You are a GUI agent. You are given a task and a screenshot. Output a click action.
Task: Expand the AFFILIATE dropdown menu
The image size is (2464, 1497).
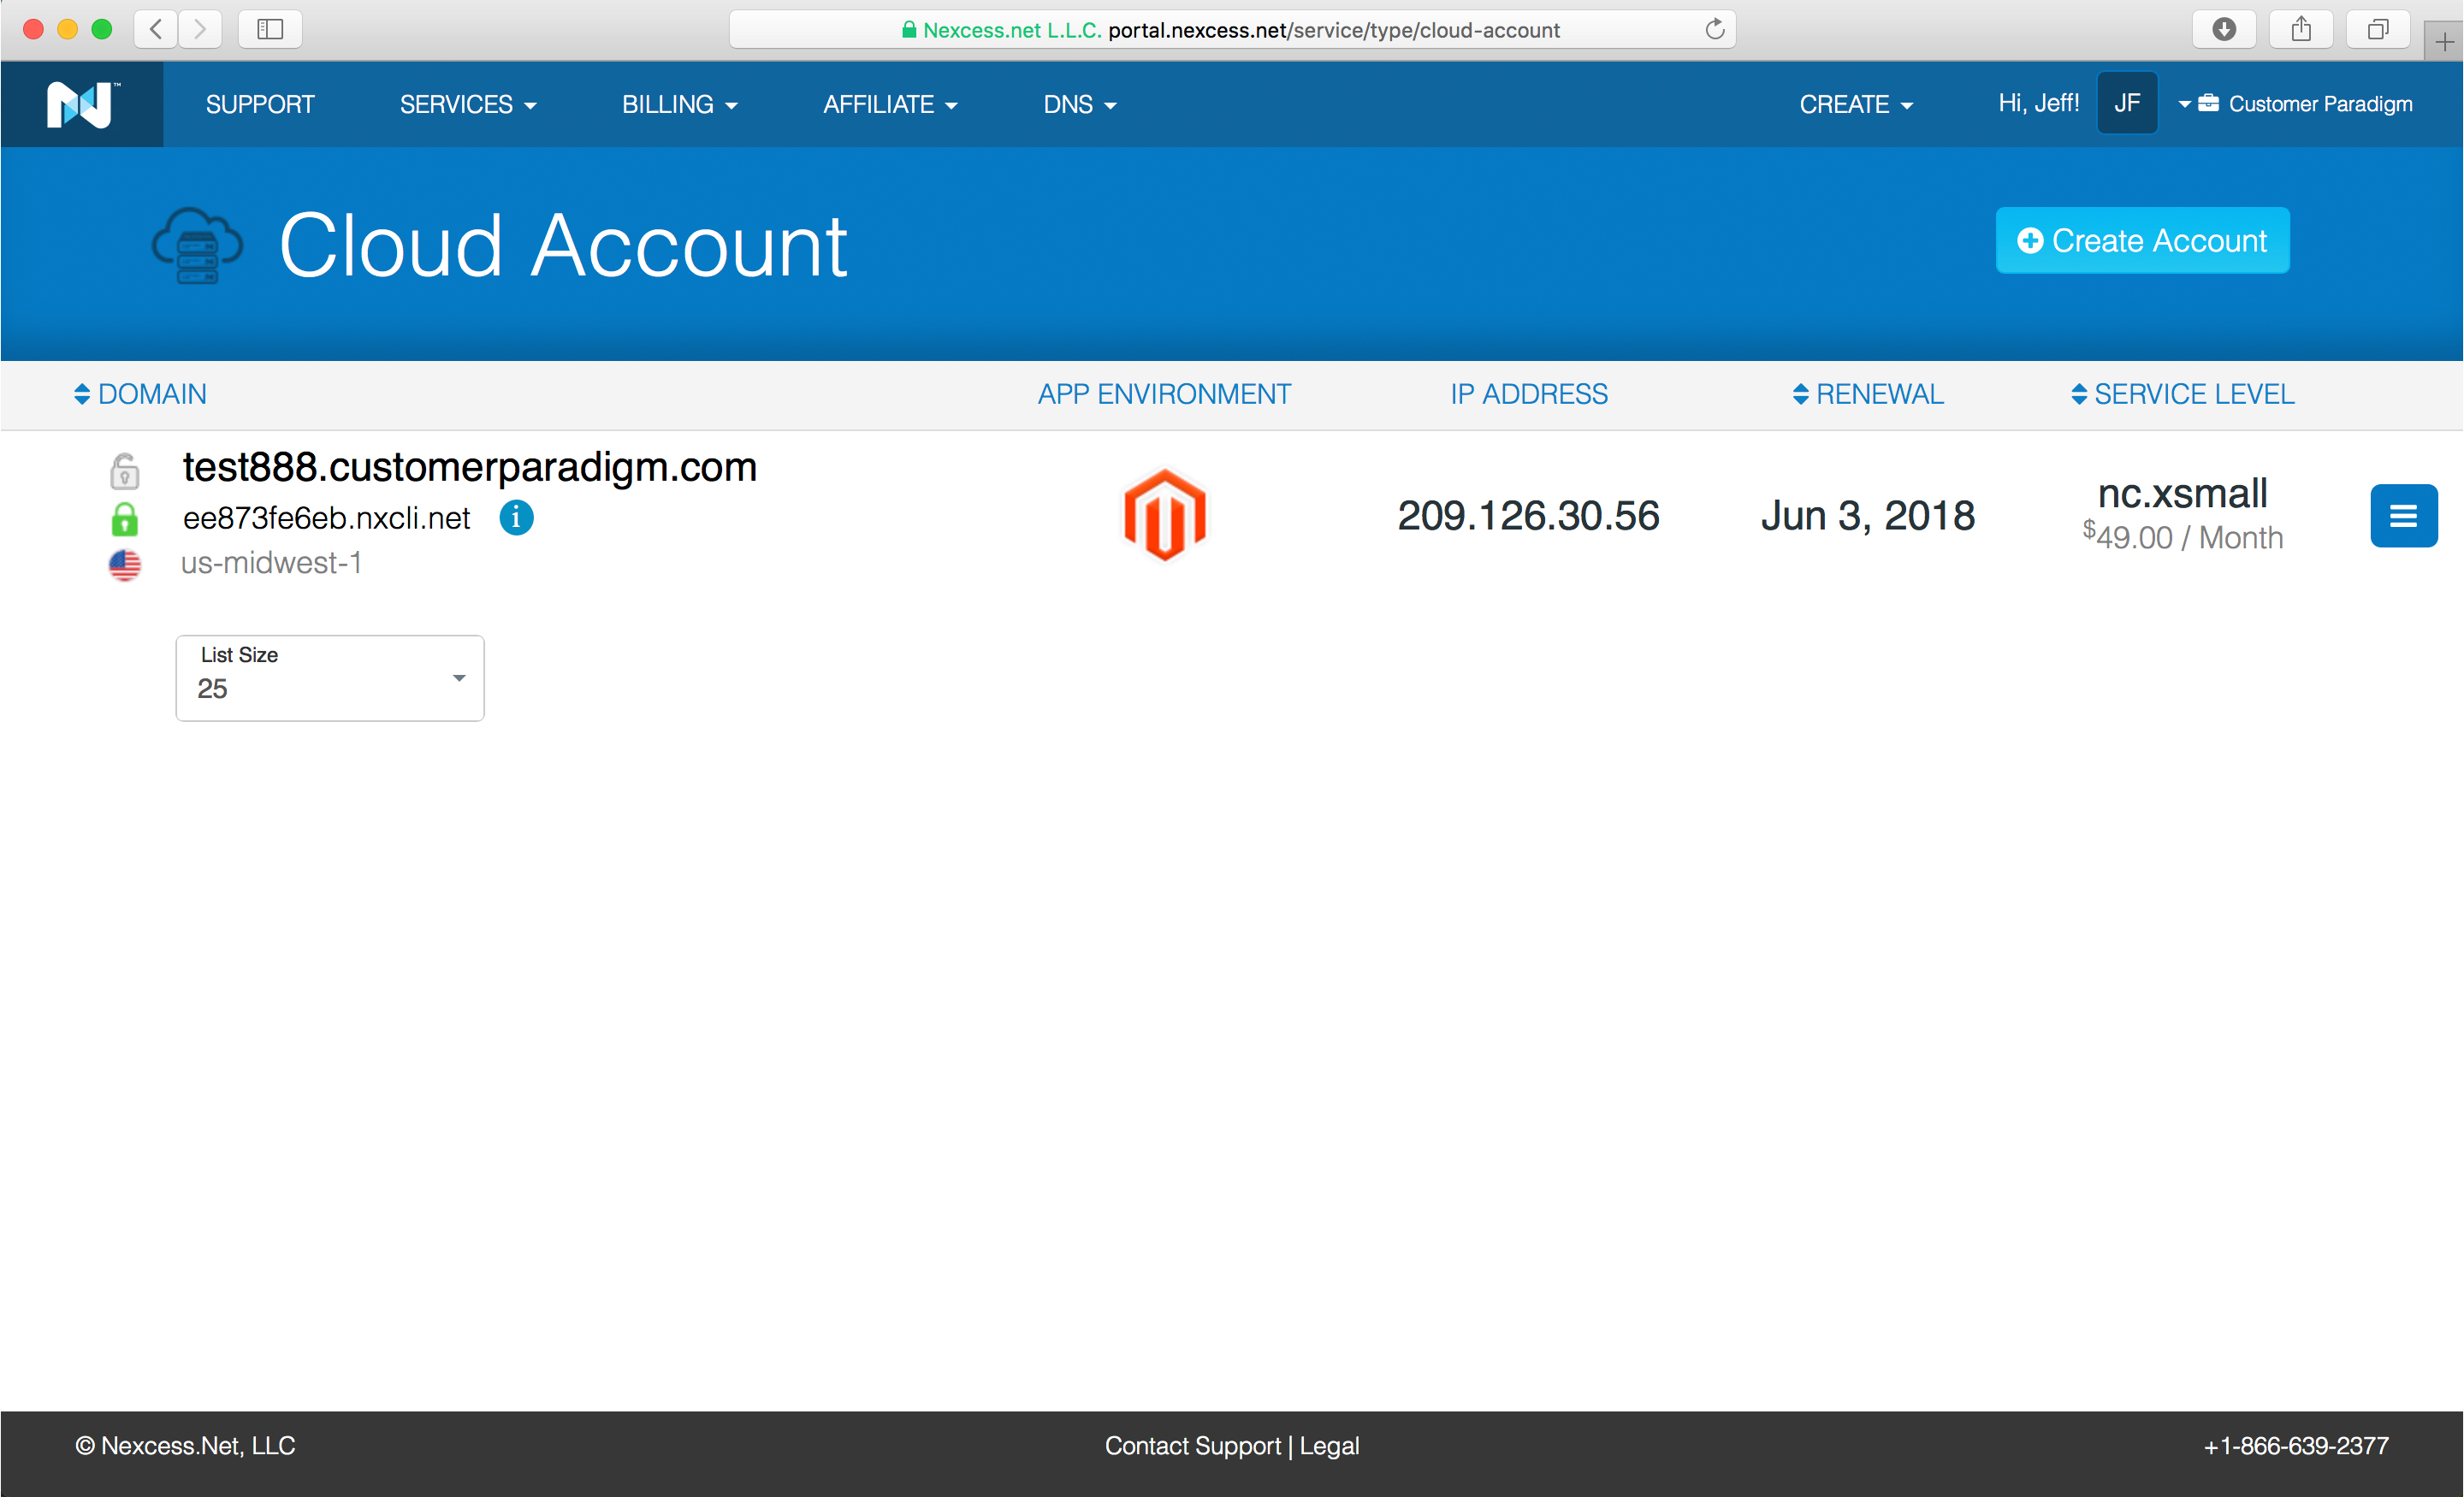pyautogui.click(x=890, y=104)
